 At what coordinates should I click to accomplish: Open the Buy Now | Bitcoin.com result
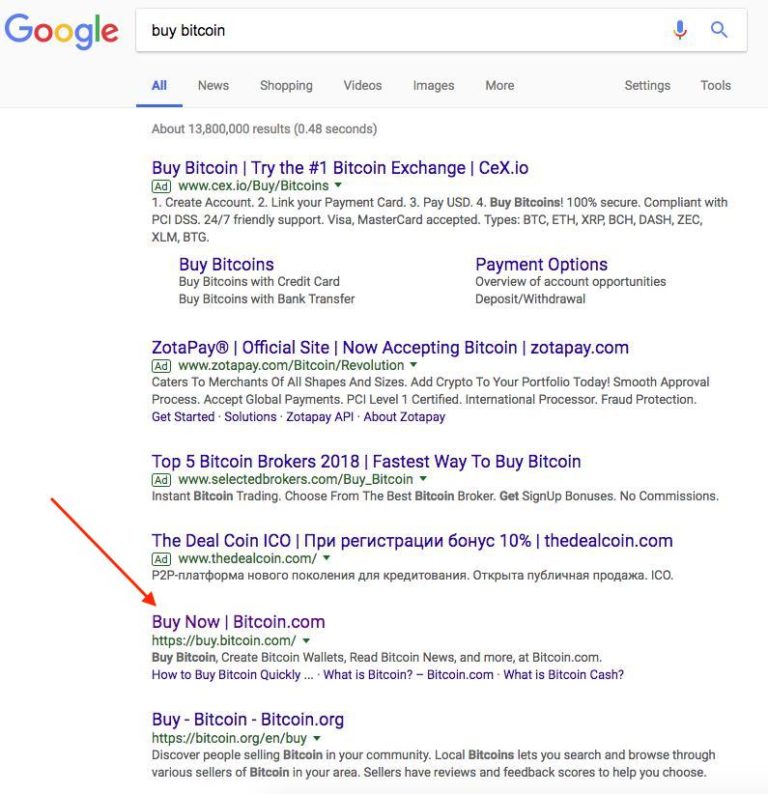coord(238,621)
